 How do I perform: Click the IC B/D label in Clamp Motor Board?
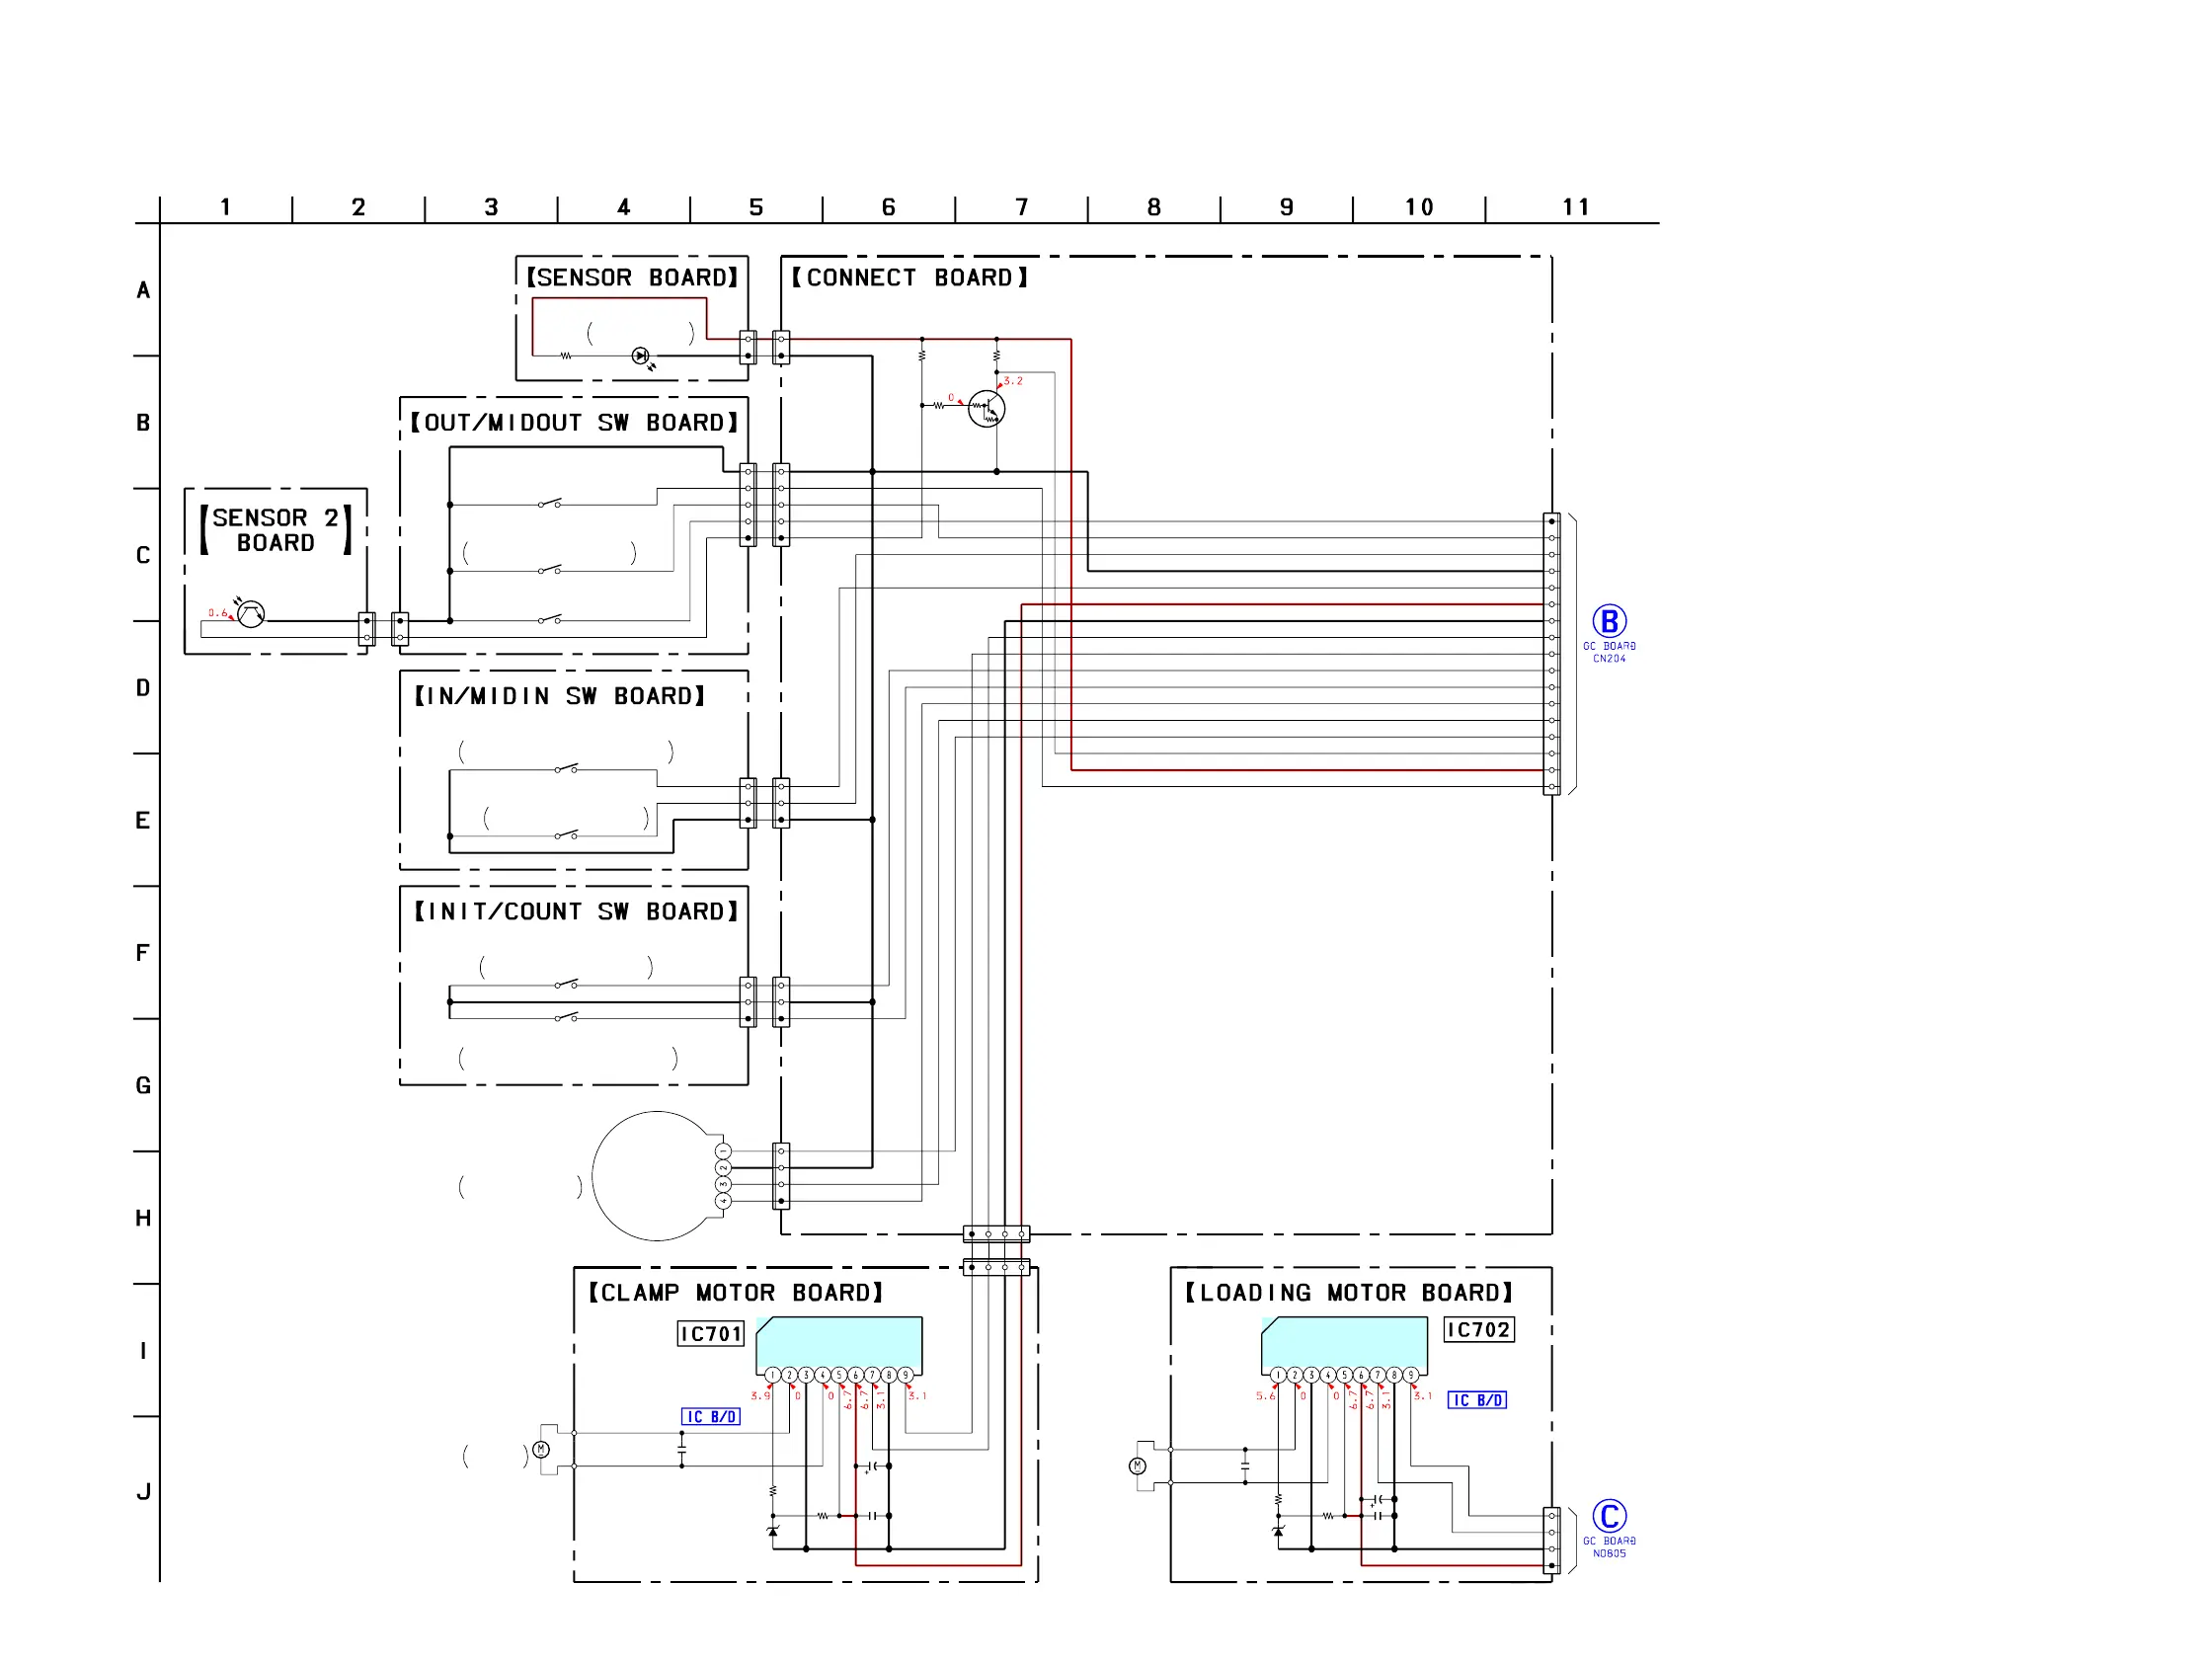coord(710,1417)
